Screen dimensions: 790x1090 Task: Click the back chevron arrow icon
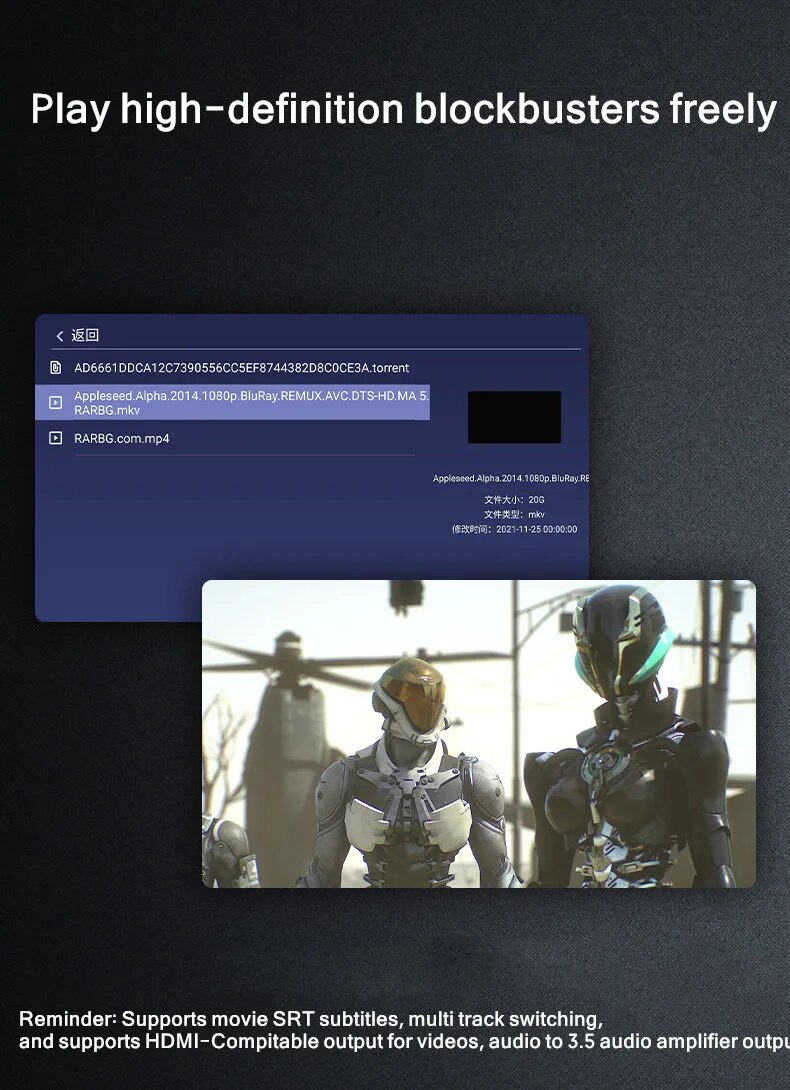tap(60, 336)
